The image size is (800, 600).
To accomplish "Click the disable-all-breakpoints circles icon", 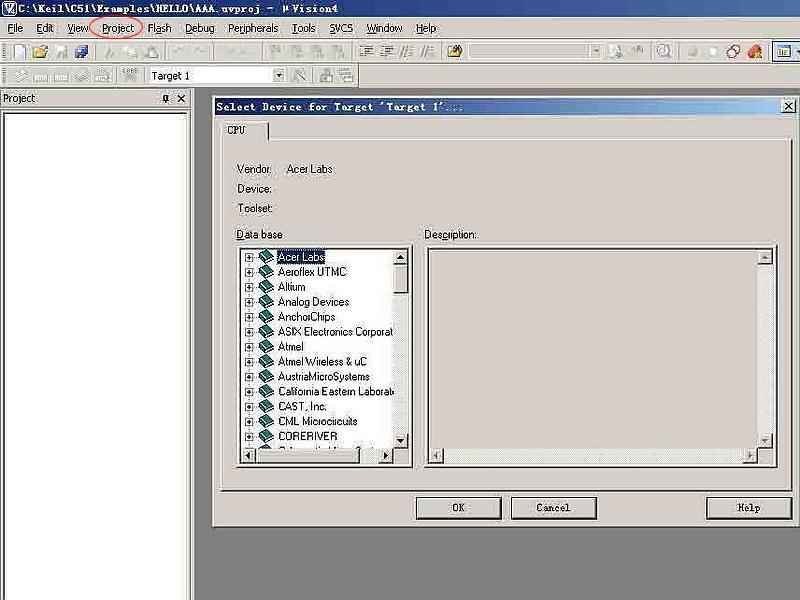I will (x=733, y=52).
